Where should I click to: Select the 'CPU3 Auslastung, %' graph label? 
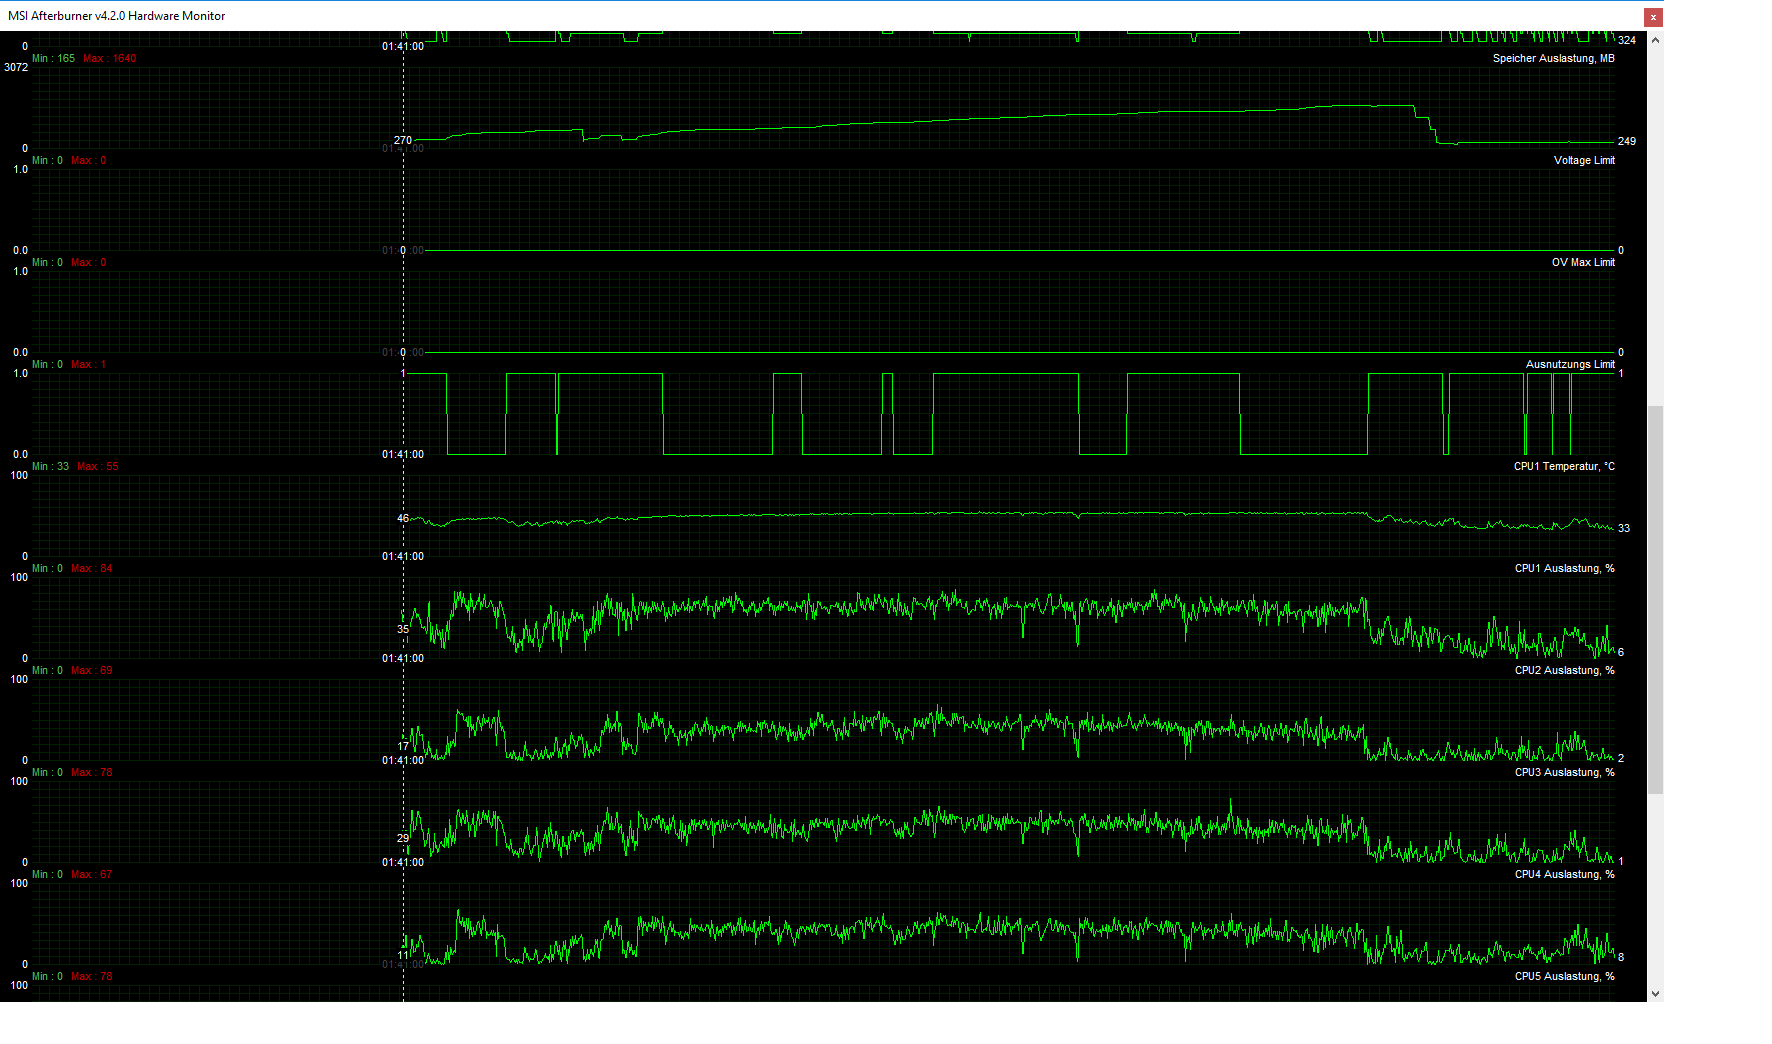[x=1564, y=772]
